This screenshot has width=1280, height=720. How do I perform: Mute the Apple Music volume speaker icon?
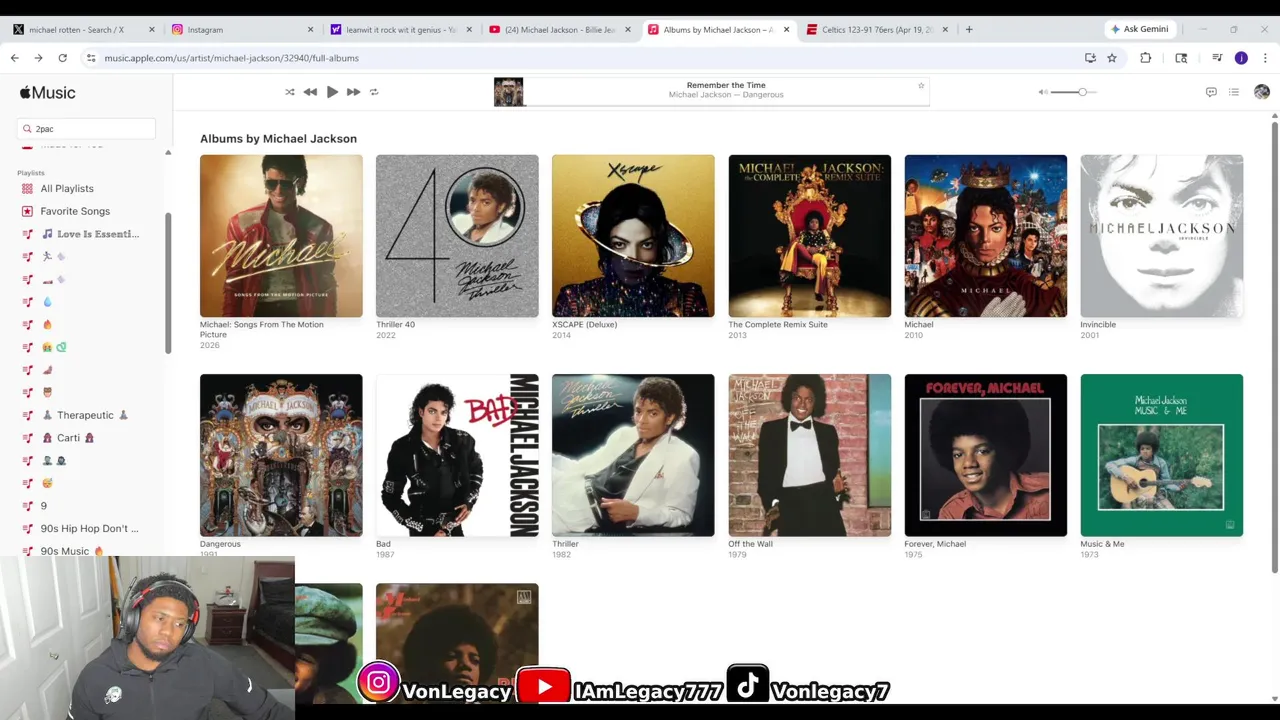pyautogui.click(x=1043, y=92)
